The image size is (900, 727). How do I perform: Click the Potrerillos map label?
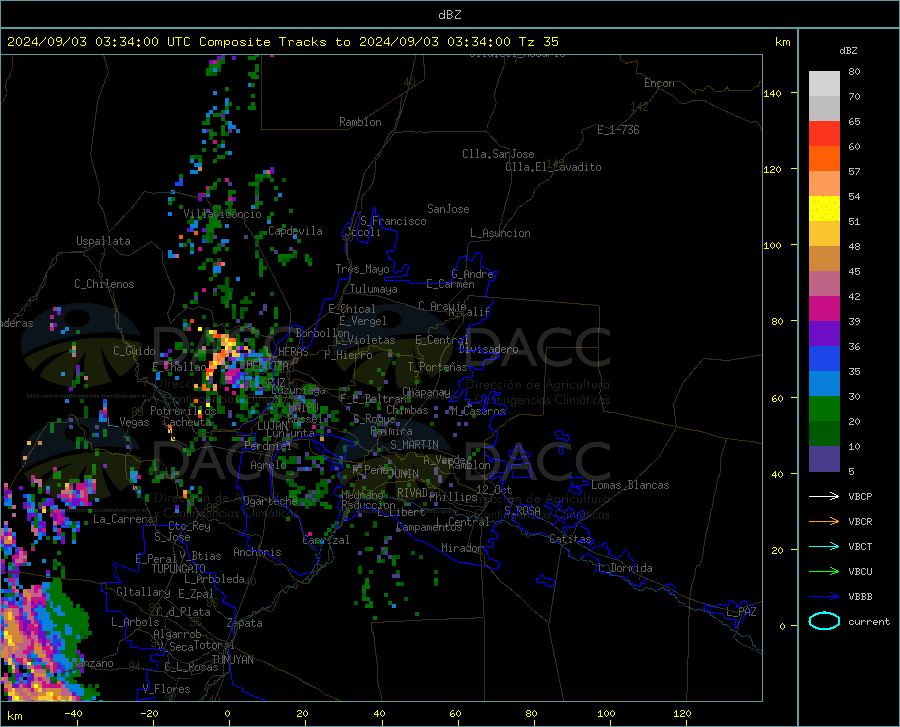(x=183, y=411)
